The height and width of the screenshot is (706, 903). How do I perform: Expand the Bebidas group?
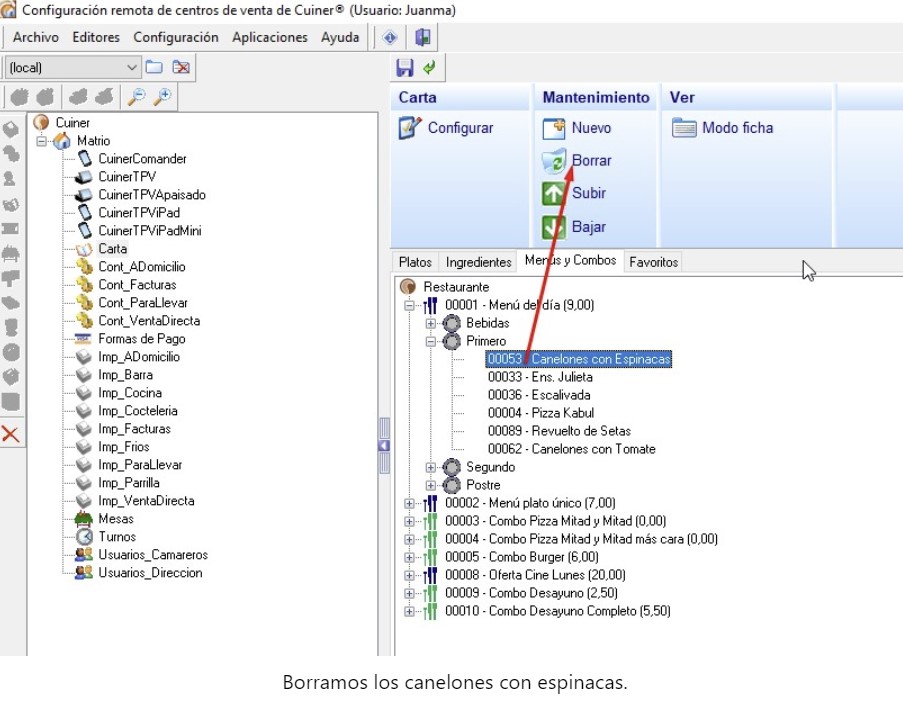coord(430,323)
